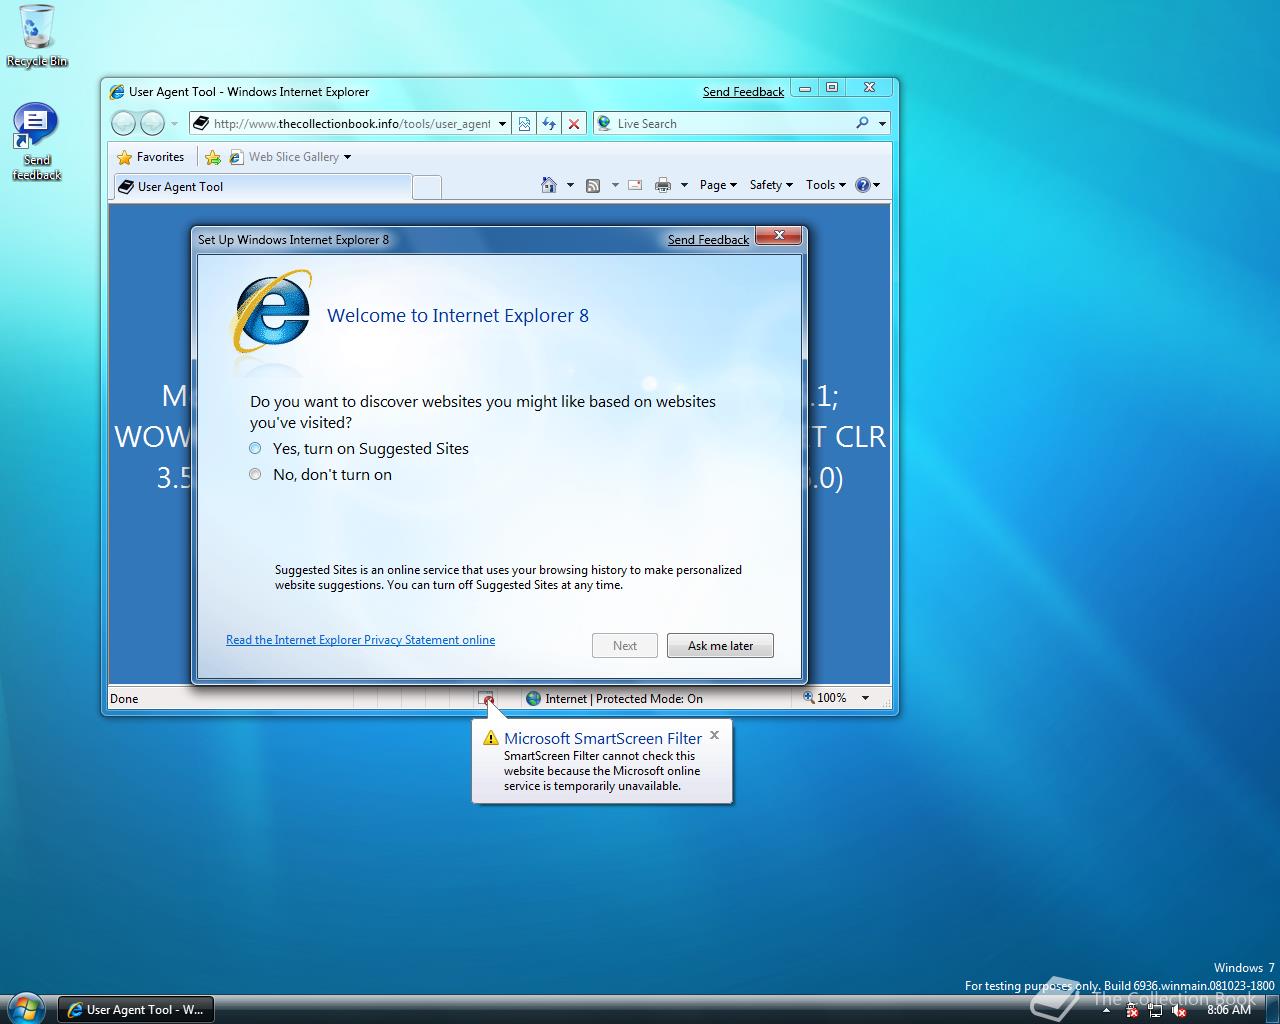Open the Favorites center
The image size is (1280, 1024).
tap(151, 157)
